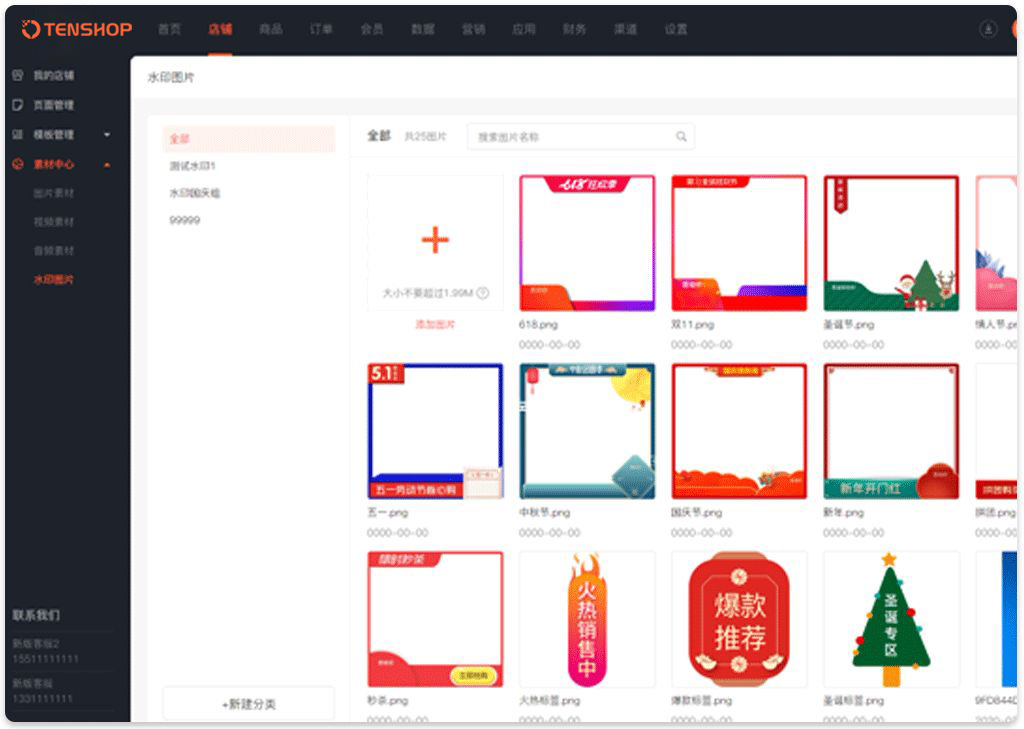
Task: Click the 我的店铺 store icon
Action: (x=18, y=75)
